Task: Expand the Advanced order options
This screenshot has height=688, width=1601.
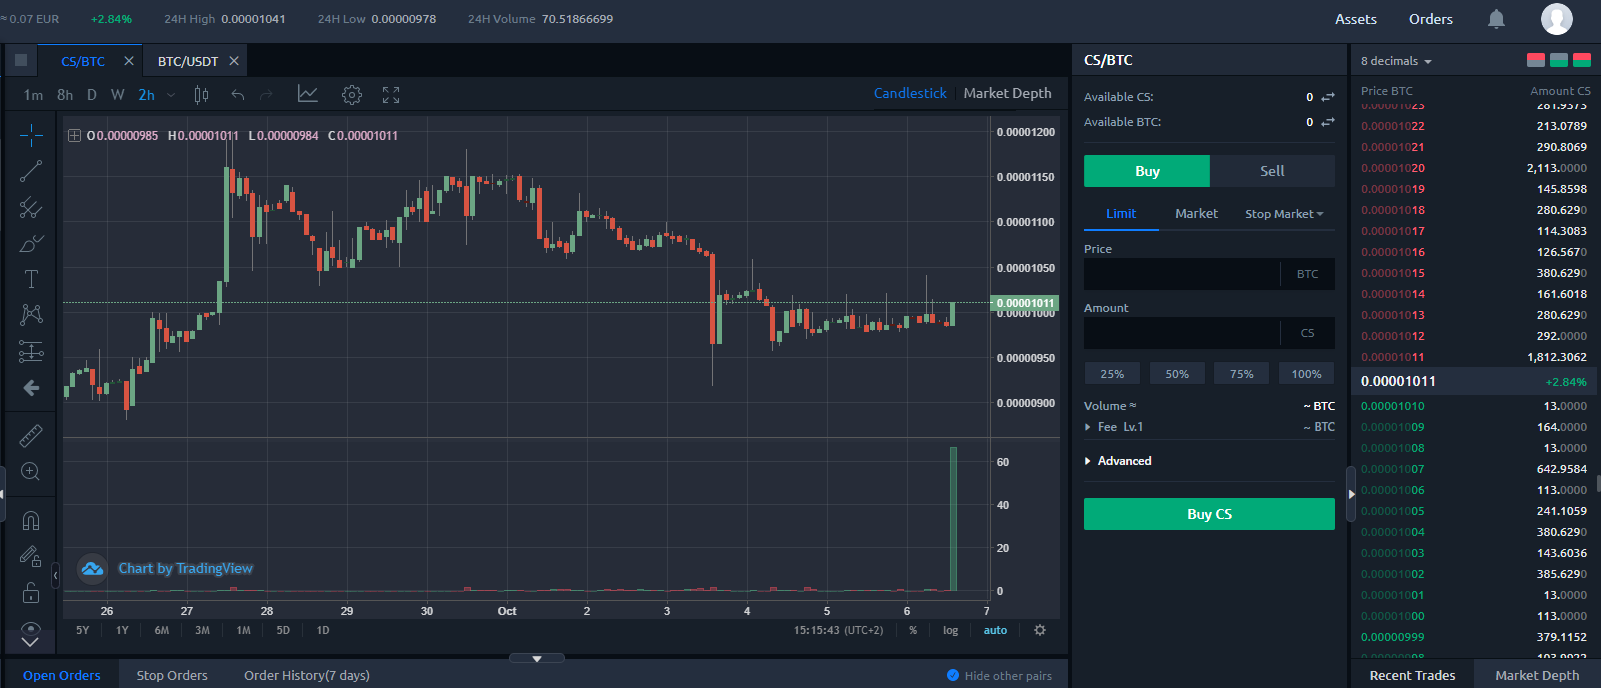Action: click(1118, 461)
